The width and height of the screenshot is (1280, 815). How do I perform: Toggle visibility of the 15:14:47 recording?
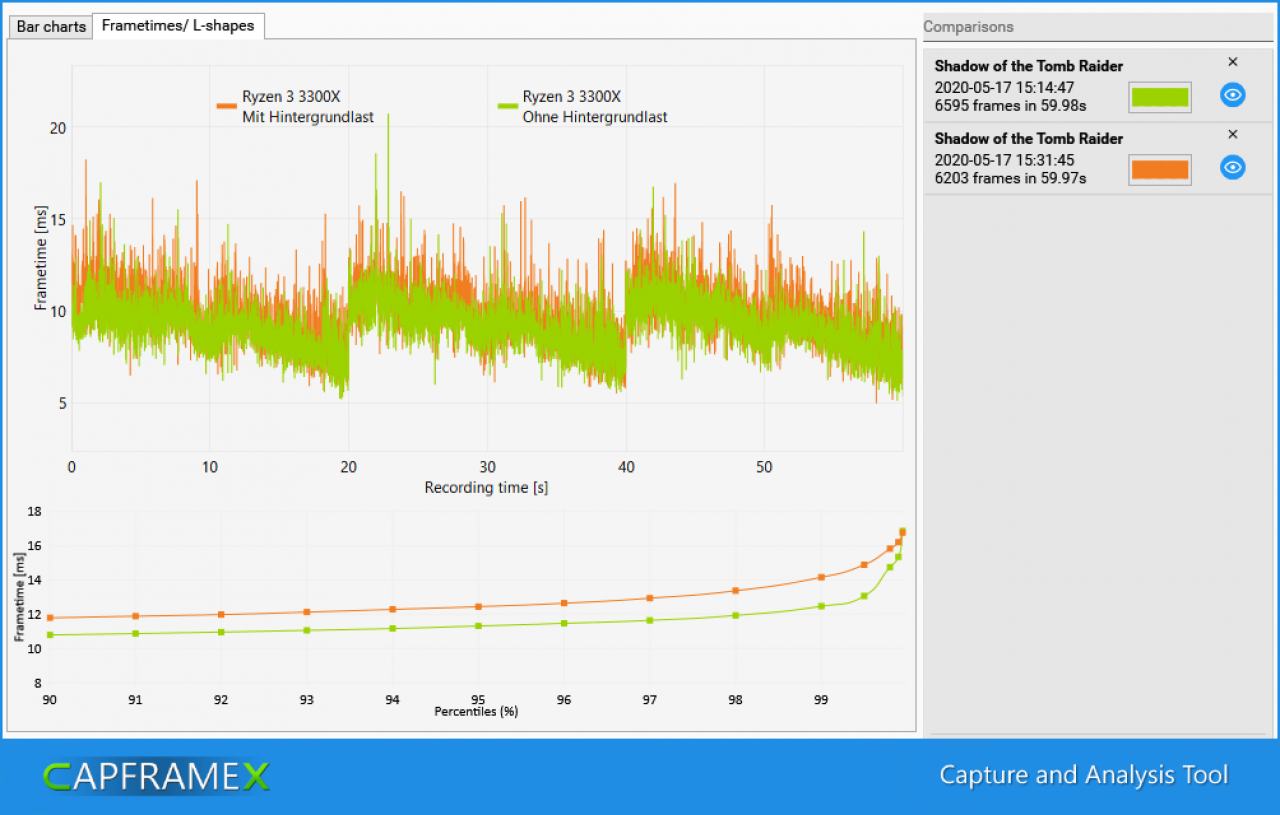pyautogui.click(x=1233, y=95)
